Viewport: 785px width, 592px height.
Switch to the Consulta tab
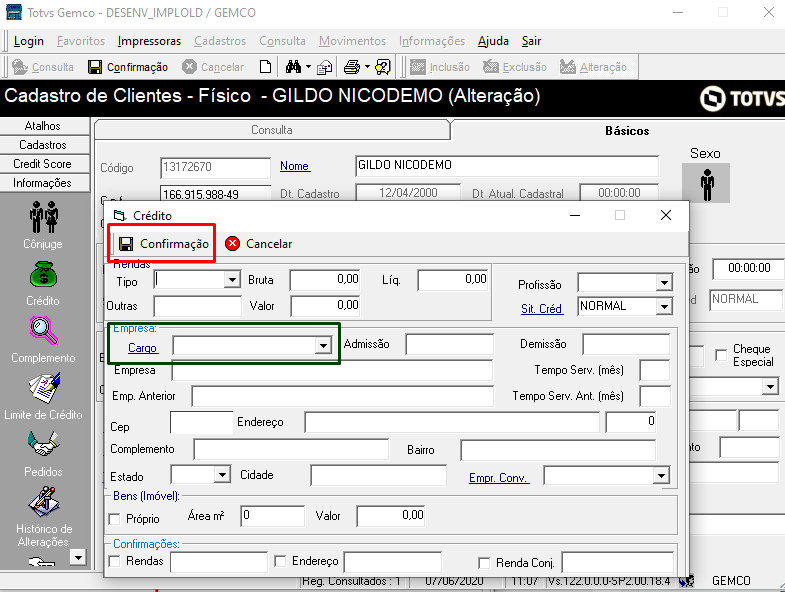pos(272,130)
